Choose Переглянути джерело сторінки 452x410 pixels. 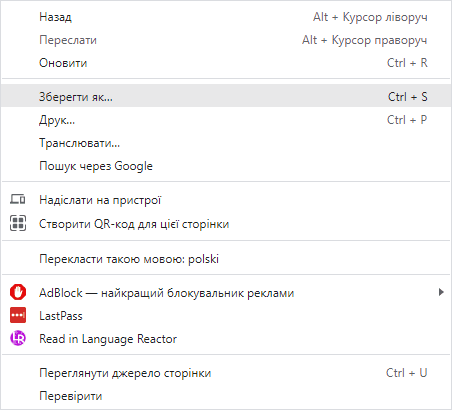click(226, 373)
